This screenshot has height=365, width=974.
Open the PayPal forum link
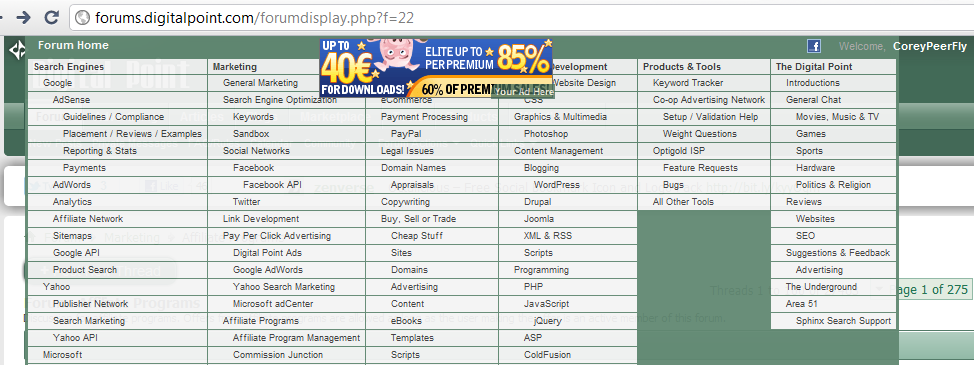point(406,133)
